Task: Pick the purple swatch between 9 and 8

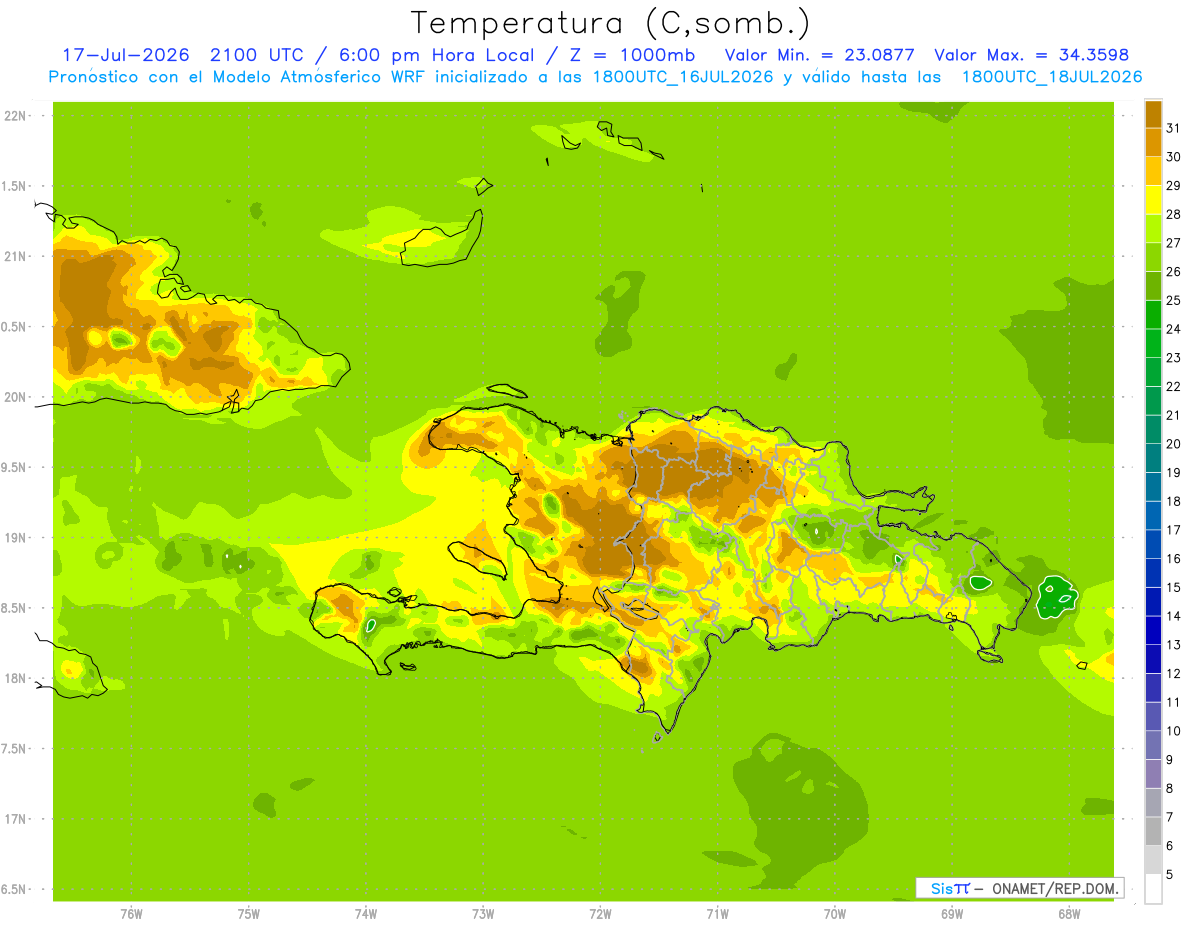Action: tap(1153, 774)
